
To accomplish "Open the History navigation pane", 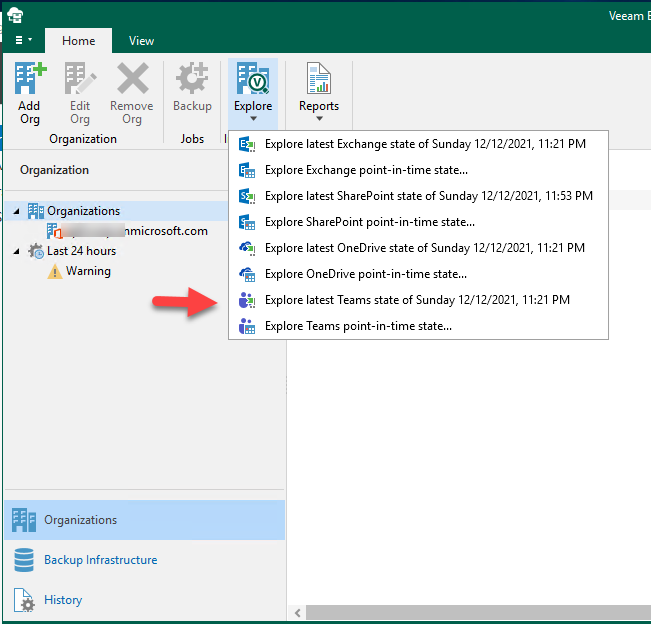I will (63, 600).
